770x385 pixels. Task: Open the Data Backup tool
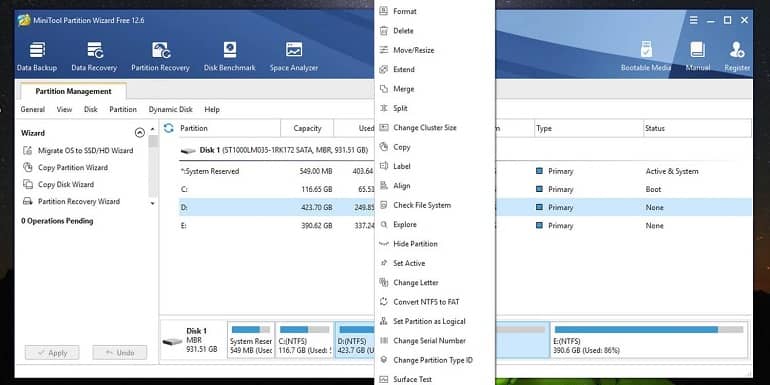(x=37, y=56)
